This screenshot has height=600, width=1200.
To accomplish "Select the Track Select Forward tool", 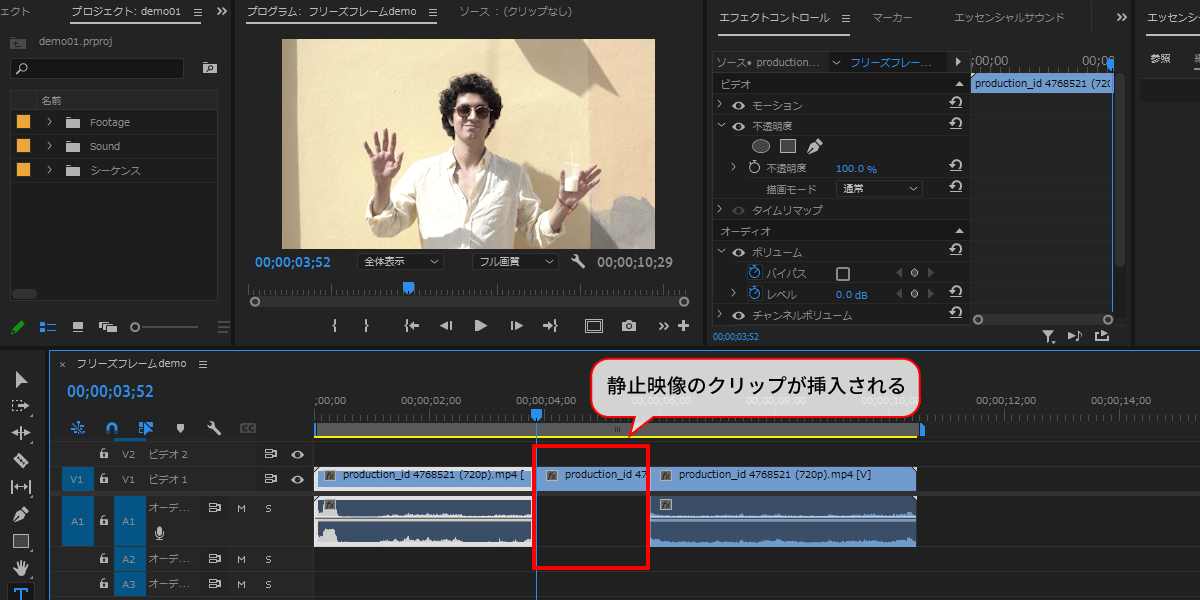I will tap(21, 406).
